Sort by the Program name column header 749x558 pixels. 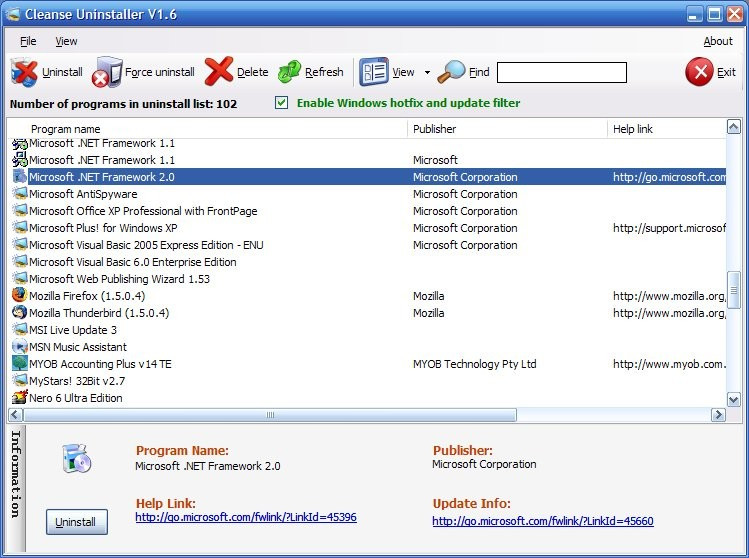point(208,129)
